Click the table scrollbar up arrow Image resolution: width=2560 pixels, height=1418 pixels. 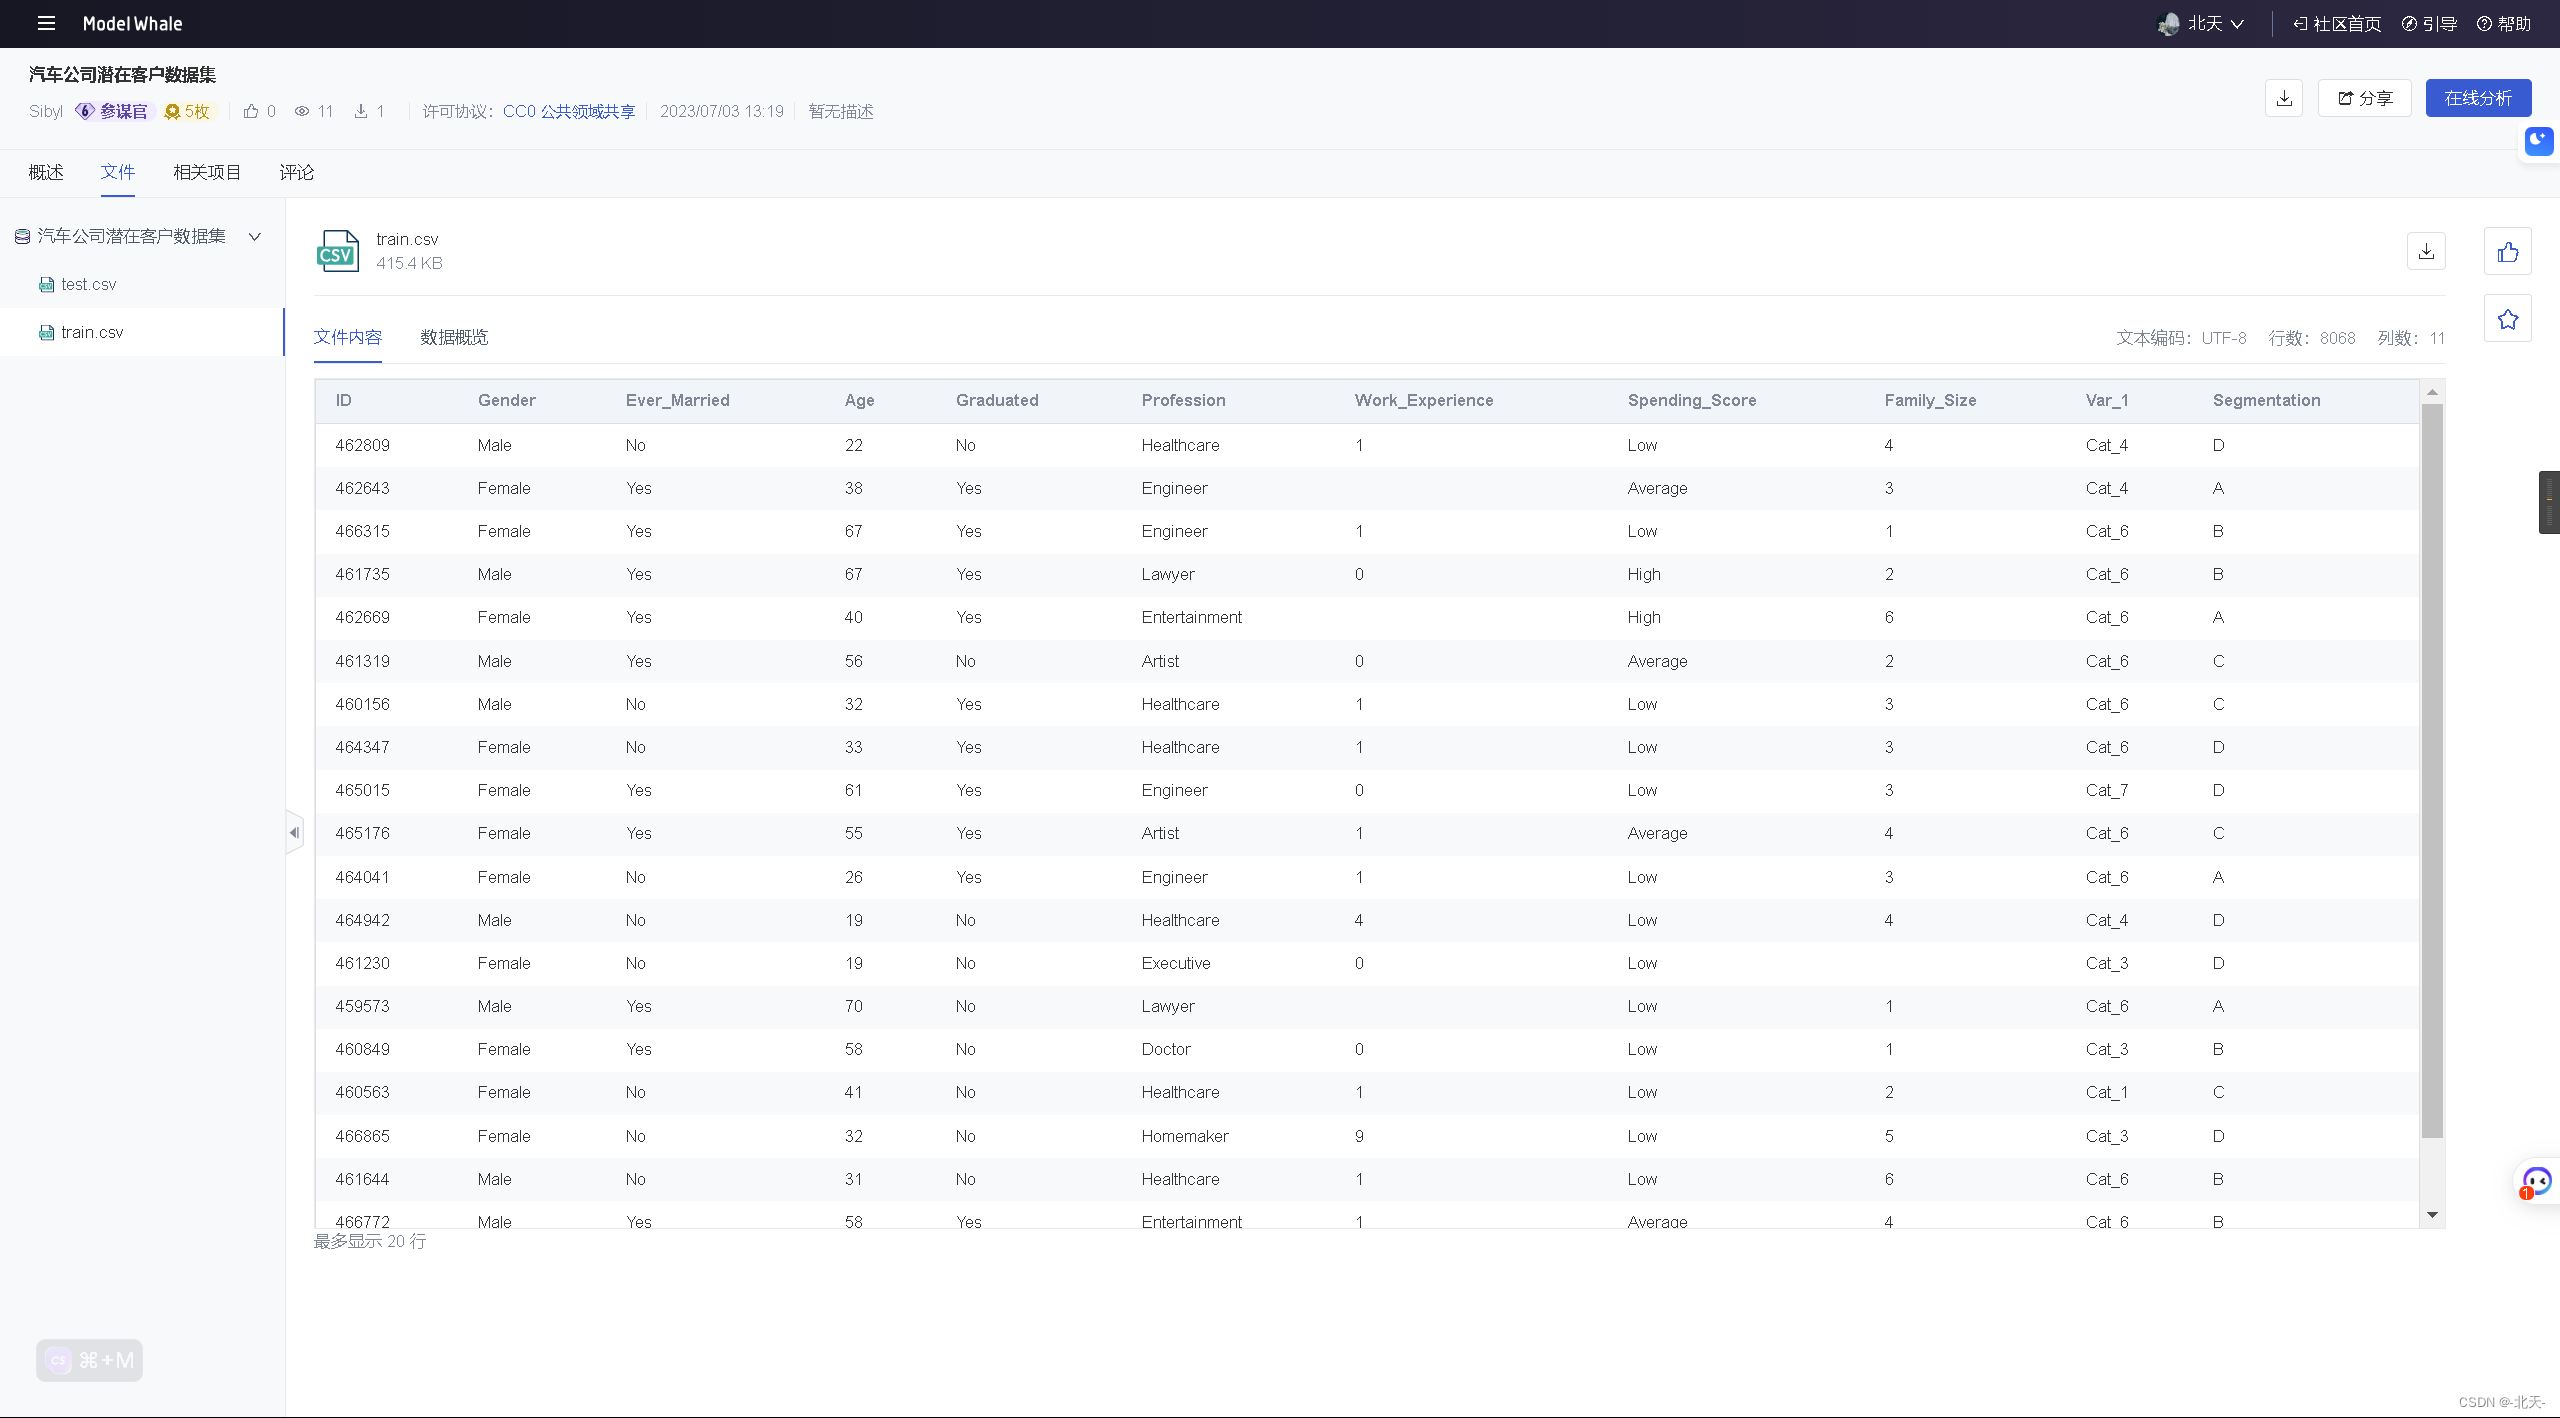pos(2432,392)
